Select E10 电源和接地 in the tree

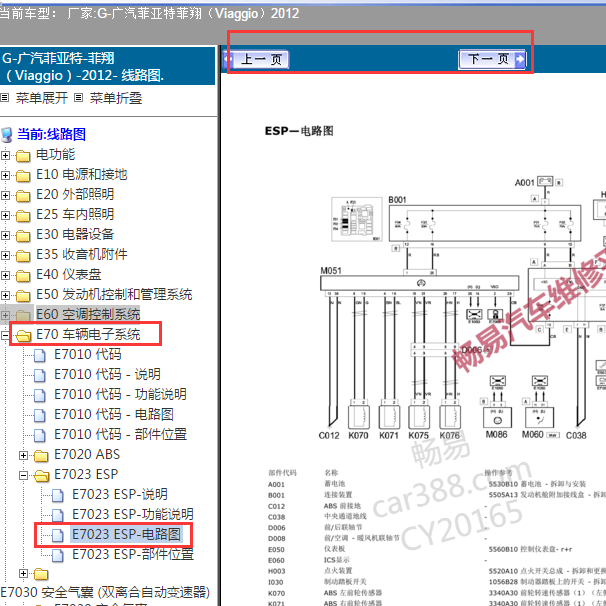pos(82,175)
